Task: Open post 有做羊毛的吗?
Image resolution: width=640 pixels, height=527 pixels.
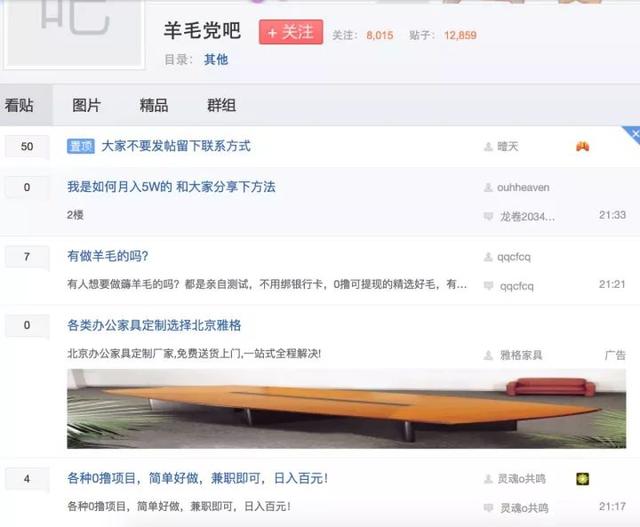Action: click(x=108, y=256)
